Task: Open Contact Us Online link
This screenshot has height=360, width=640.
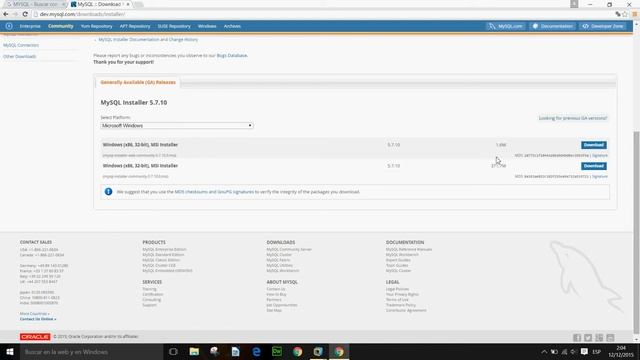Action: (38, 319)
